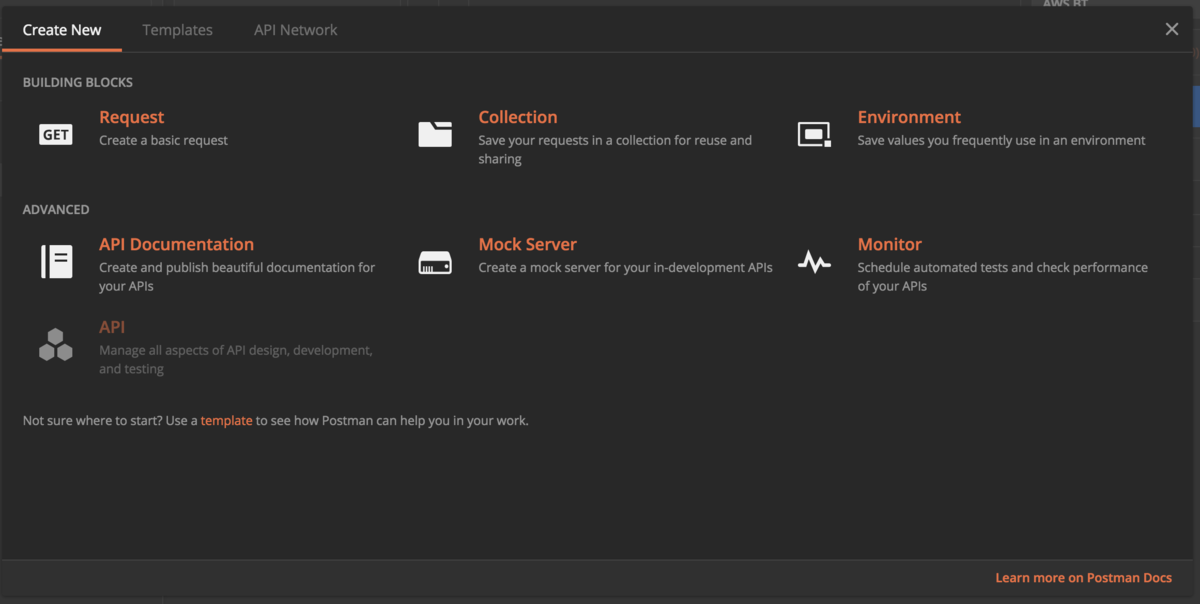The height and width of the screenshot is (604, 1200).
Task: Click 'Create a basic request' description
Action: click(163, 140)
